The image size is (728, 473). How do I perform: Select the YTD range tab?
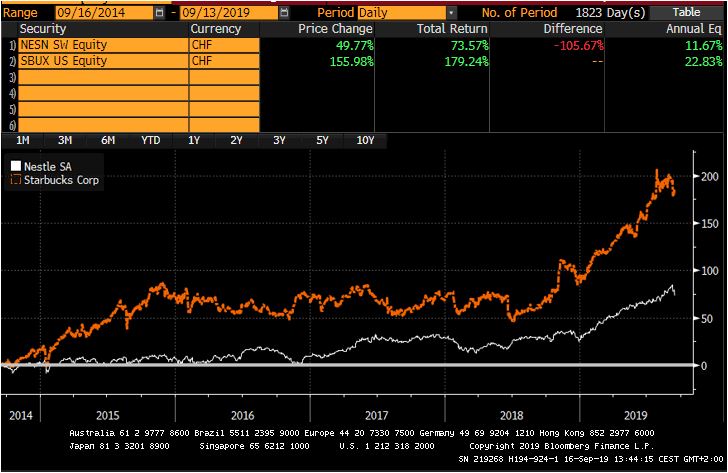pyautogui.click(x=150, y=141)
